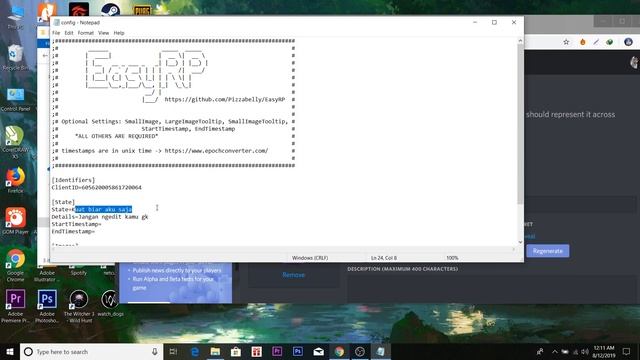The height and width of the screenshot is (360, 640).
Task: Click the taskbar search box
Action: click(x=91, y=351)
